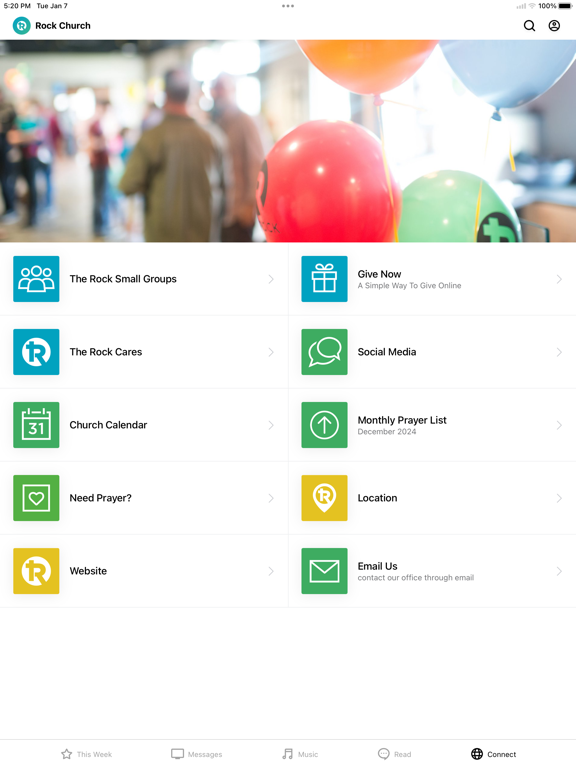Tap the Email Us envelope icon
The width and height of the screenshot is (576, 768).
[x=324, y=571]
